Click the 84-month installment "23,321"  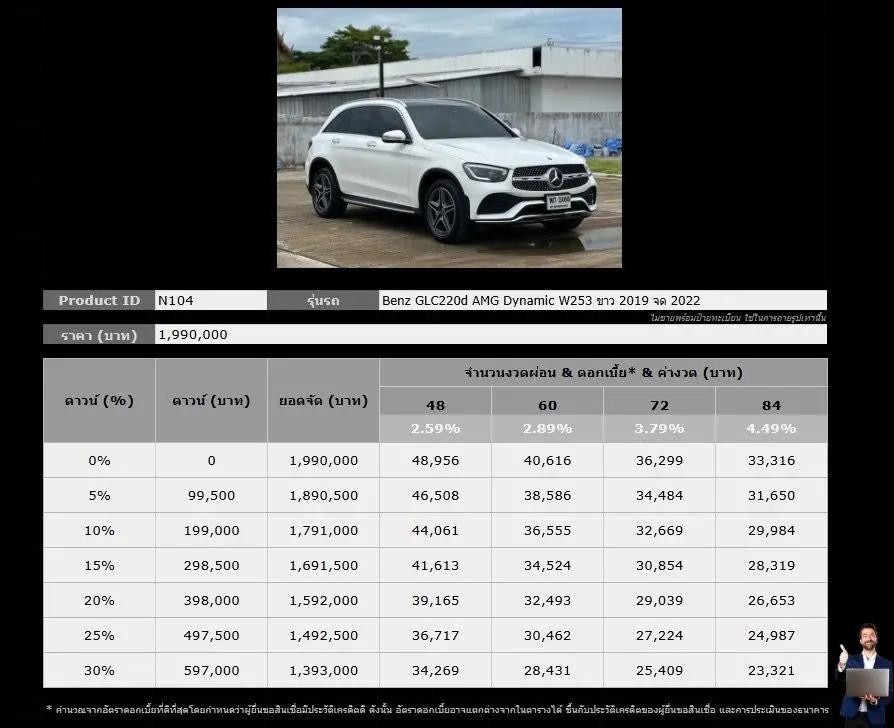click(771, 670)
